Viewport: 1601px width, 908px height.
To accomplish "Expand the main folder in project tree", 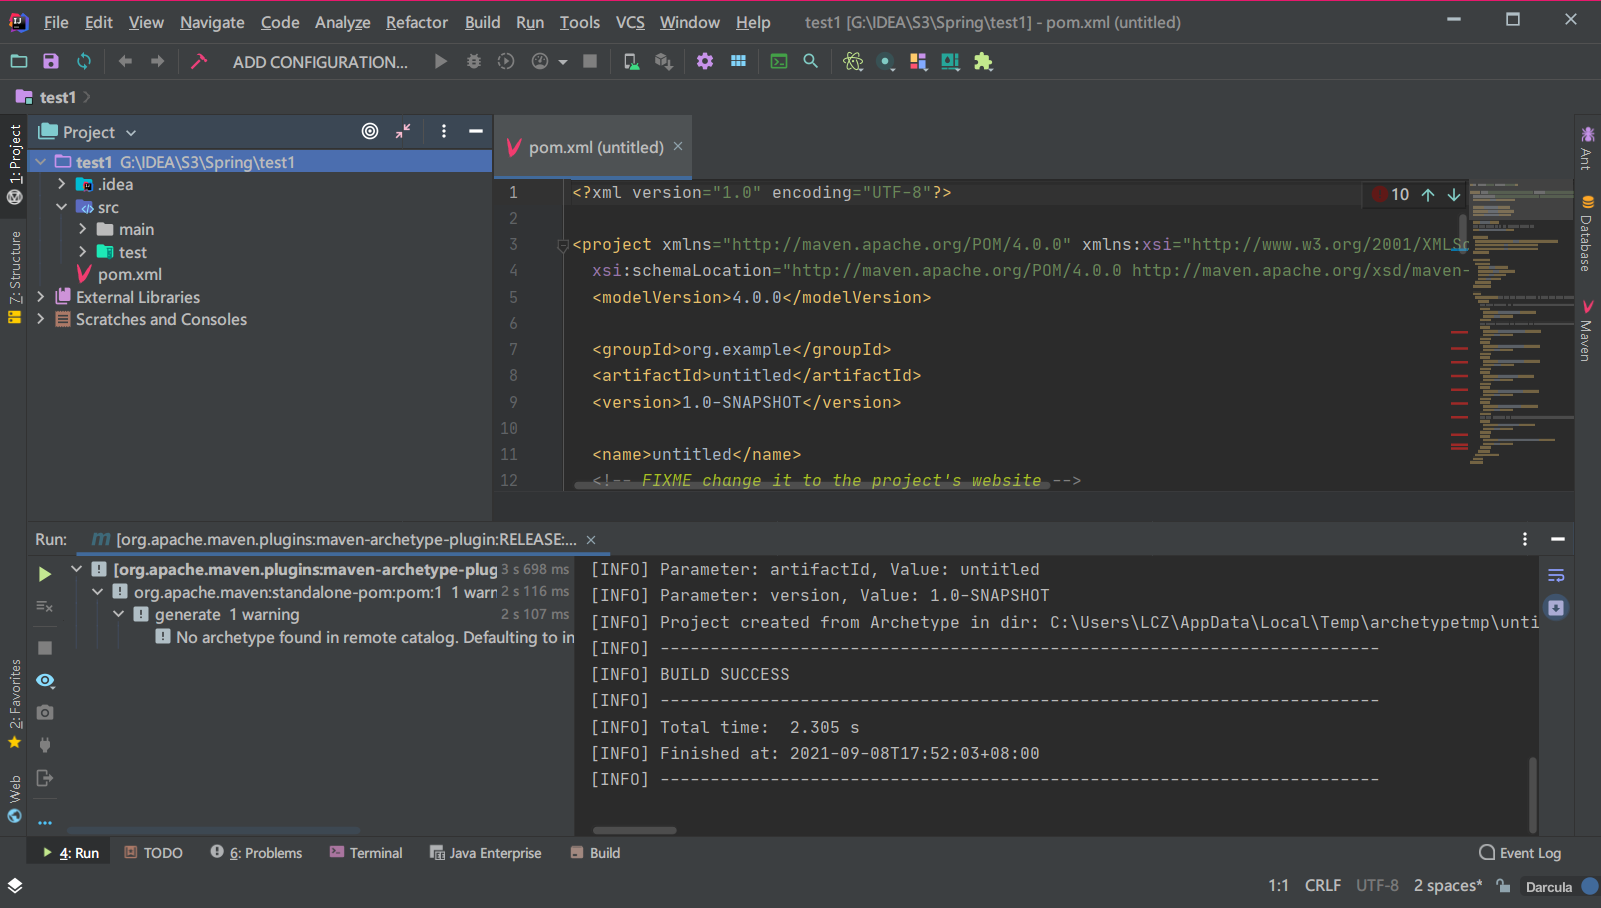I will (83, 229).
